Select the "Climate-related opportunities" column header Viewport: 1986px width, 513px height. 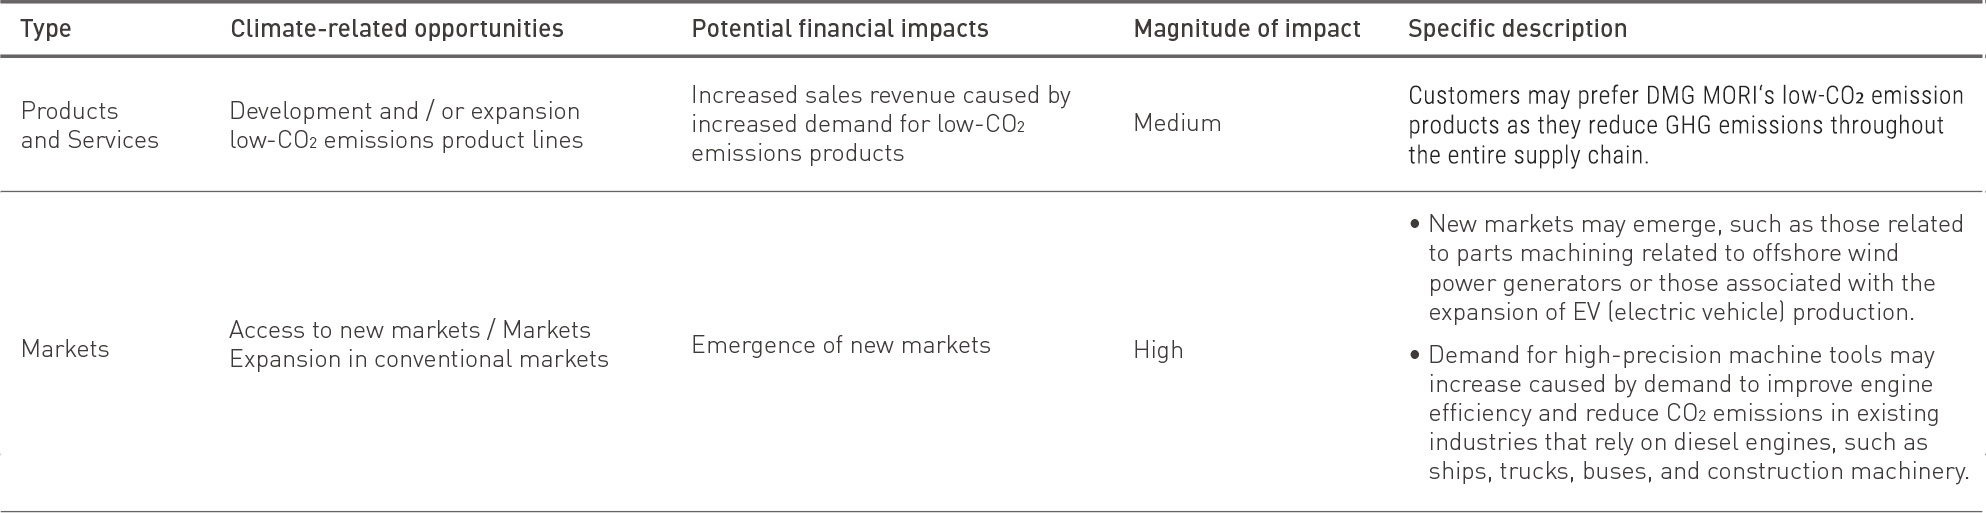397,29
